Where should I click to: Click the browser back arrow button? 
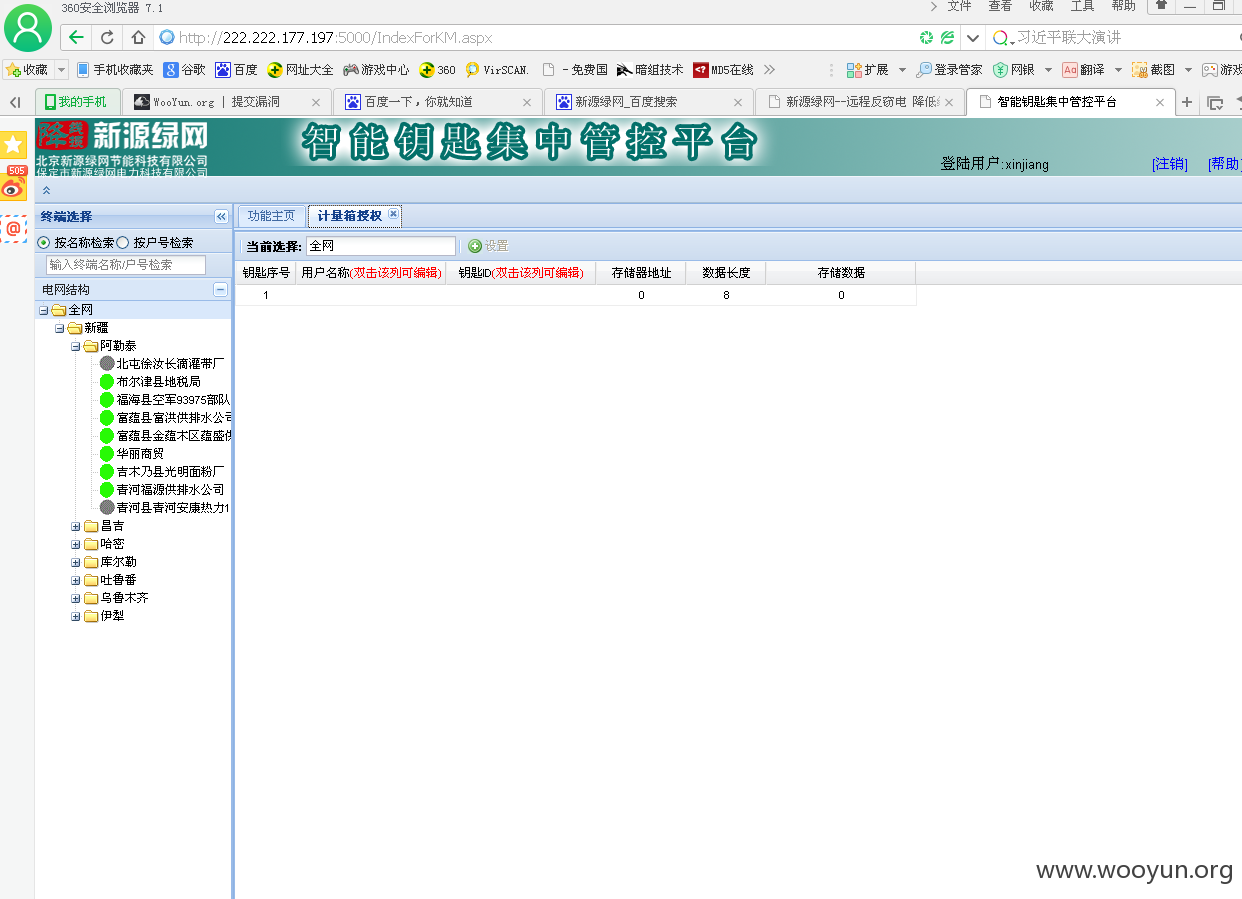click(76, 38)
